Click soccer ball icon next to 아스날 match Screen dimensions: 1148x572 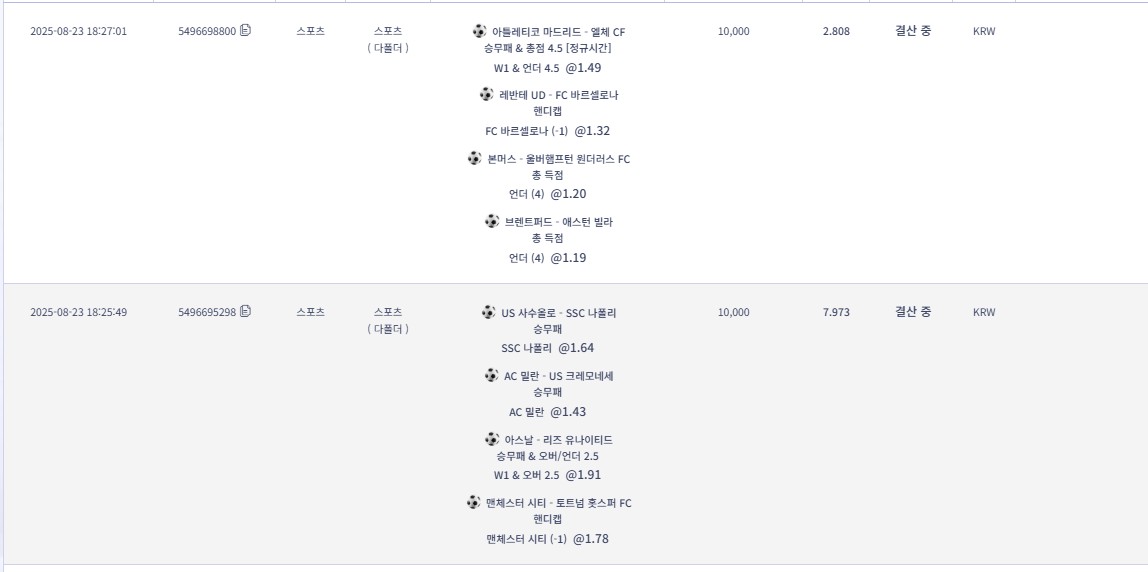[x=491, y=439]
